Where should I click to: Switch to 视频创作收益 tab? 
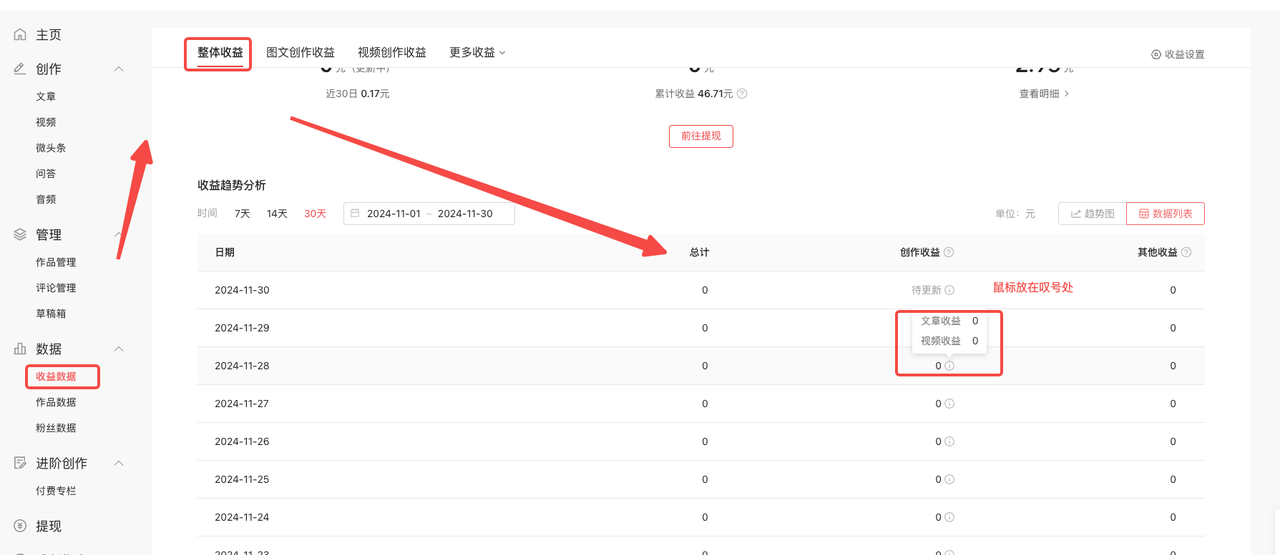pyautogui.click(x=392, y=53)
